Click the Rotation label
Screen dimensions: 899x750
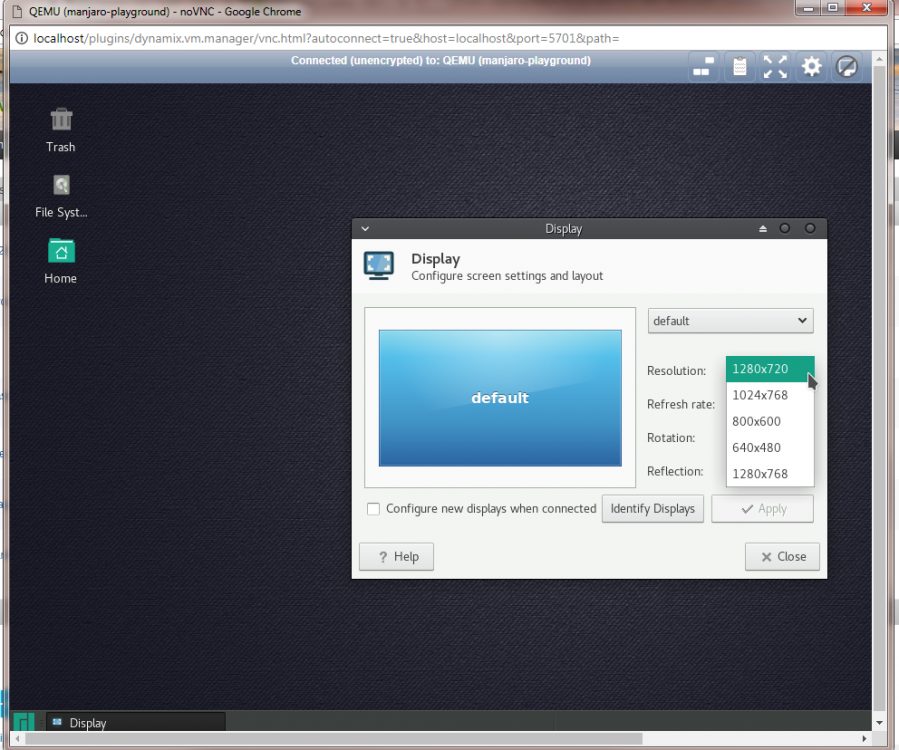671,438
